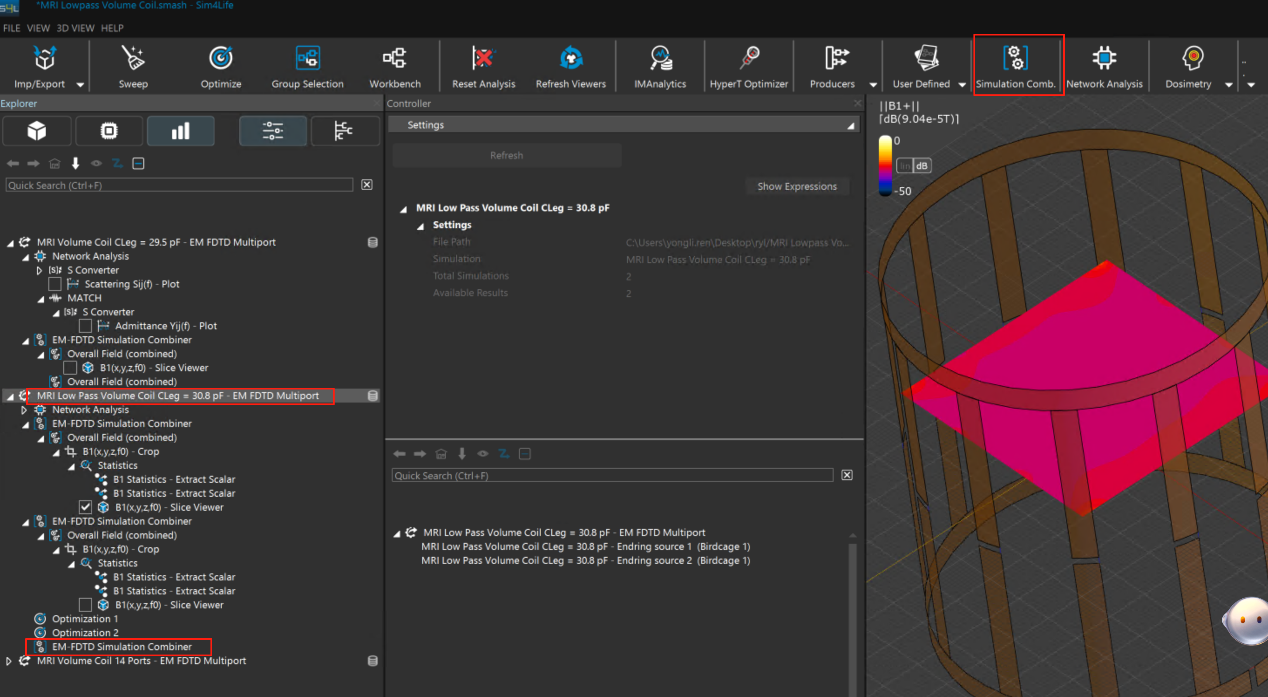Screen dimensions: 1268x697
Task: Open the Simulation Comb. tool
Action: pyautogui.click(x=1016, y=62)
